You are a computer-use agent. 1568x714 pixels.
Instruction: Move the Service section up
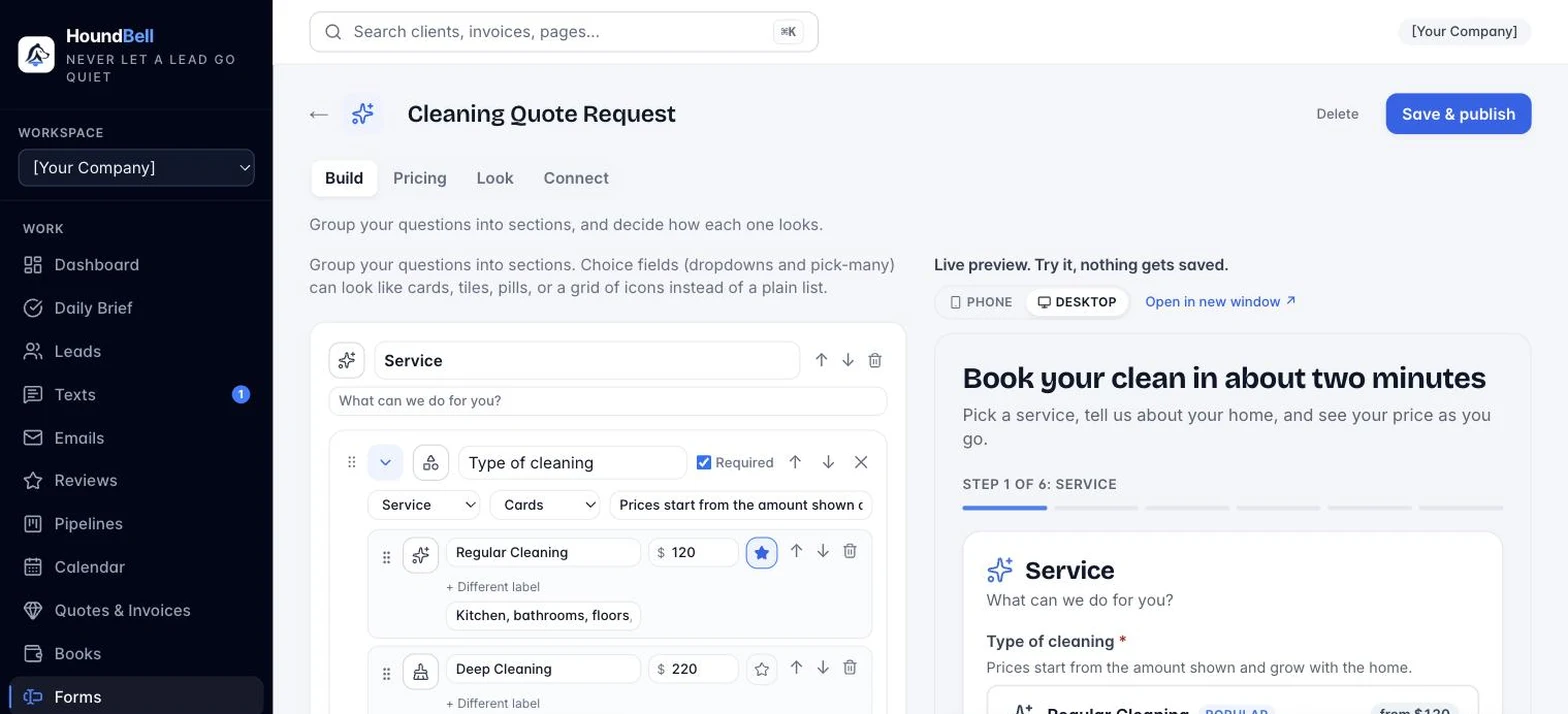[x=821, y=360]
